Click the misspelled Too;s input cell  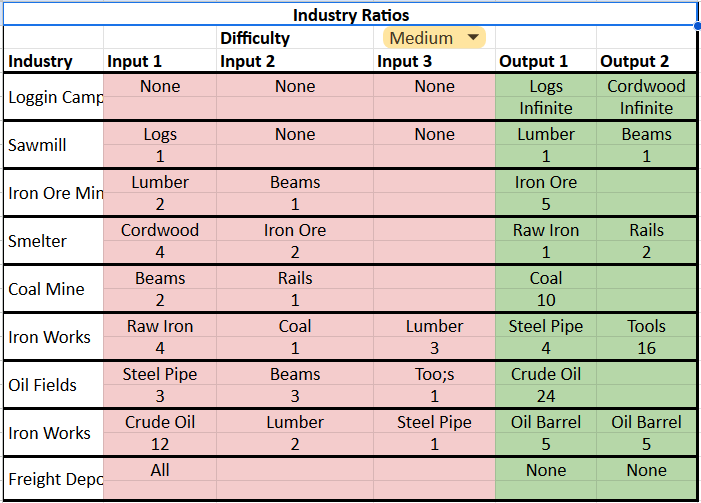click(x=434, y=374)
